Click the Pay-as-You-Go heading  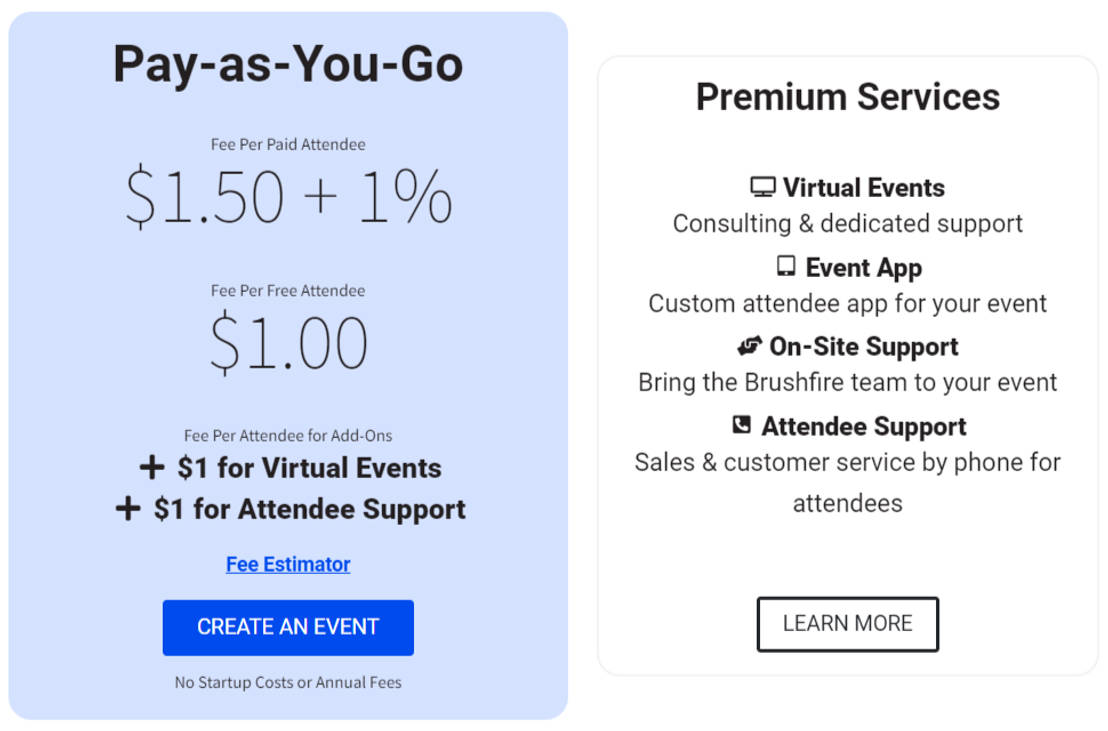point(288,64)
